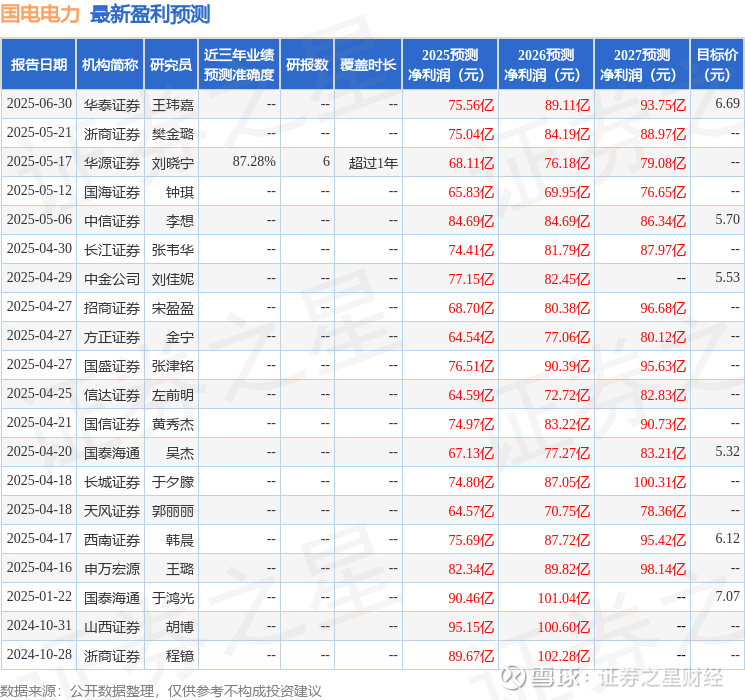Select researcher 张津铭
Viewport: 745px width, 700px height.
coord(173,366)
